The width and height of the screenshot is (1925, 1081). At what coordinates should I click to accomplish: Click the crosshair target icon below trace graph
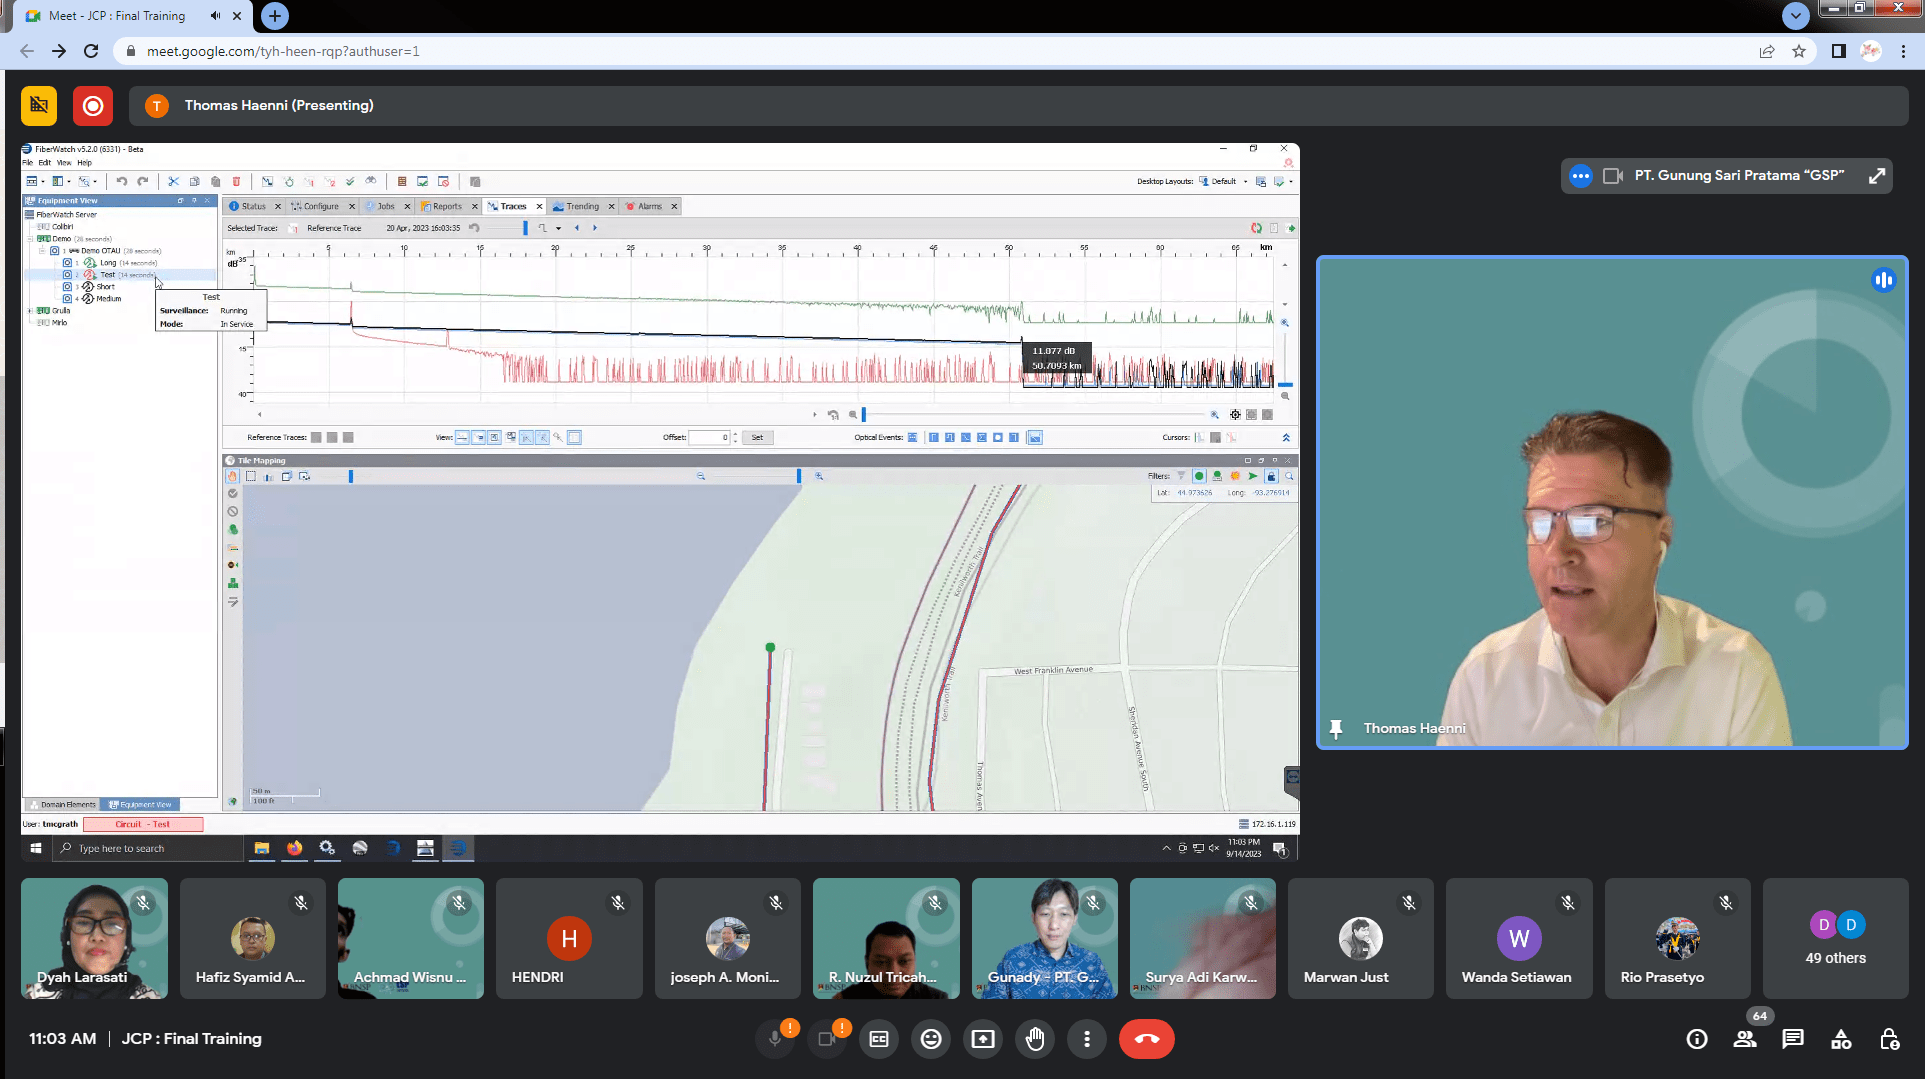pos(1235,414)
